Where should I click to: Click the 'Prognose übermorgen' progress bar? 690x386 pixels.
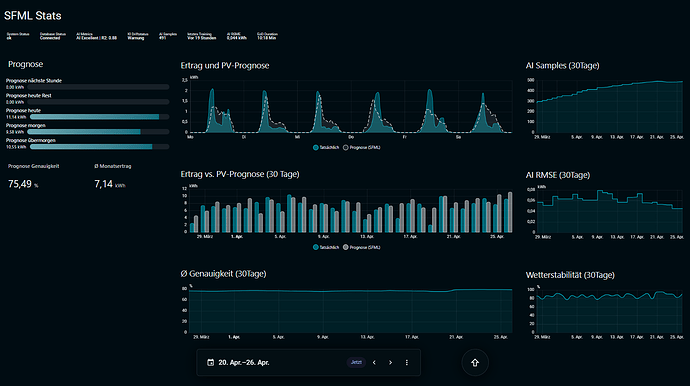click(x=99, y=147)
